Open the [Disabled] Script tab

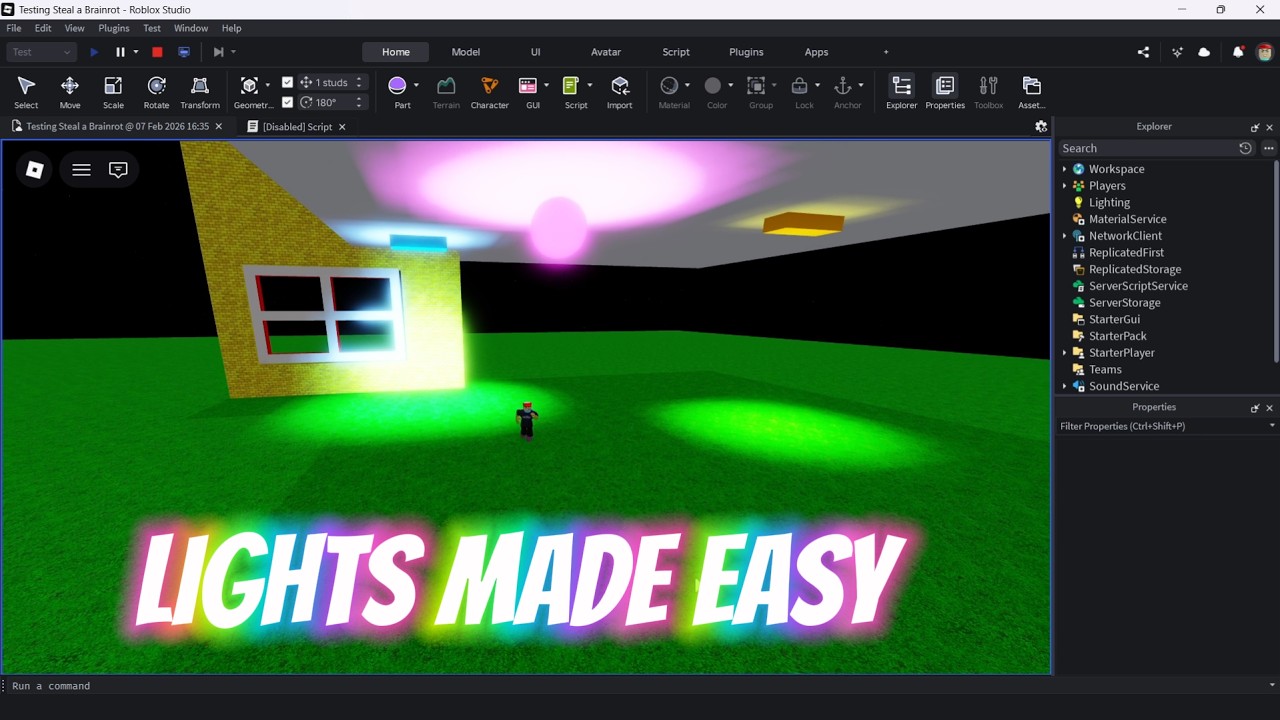click(296, 126)
